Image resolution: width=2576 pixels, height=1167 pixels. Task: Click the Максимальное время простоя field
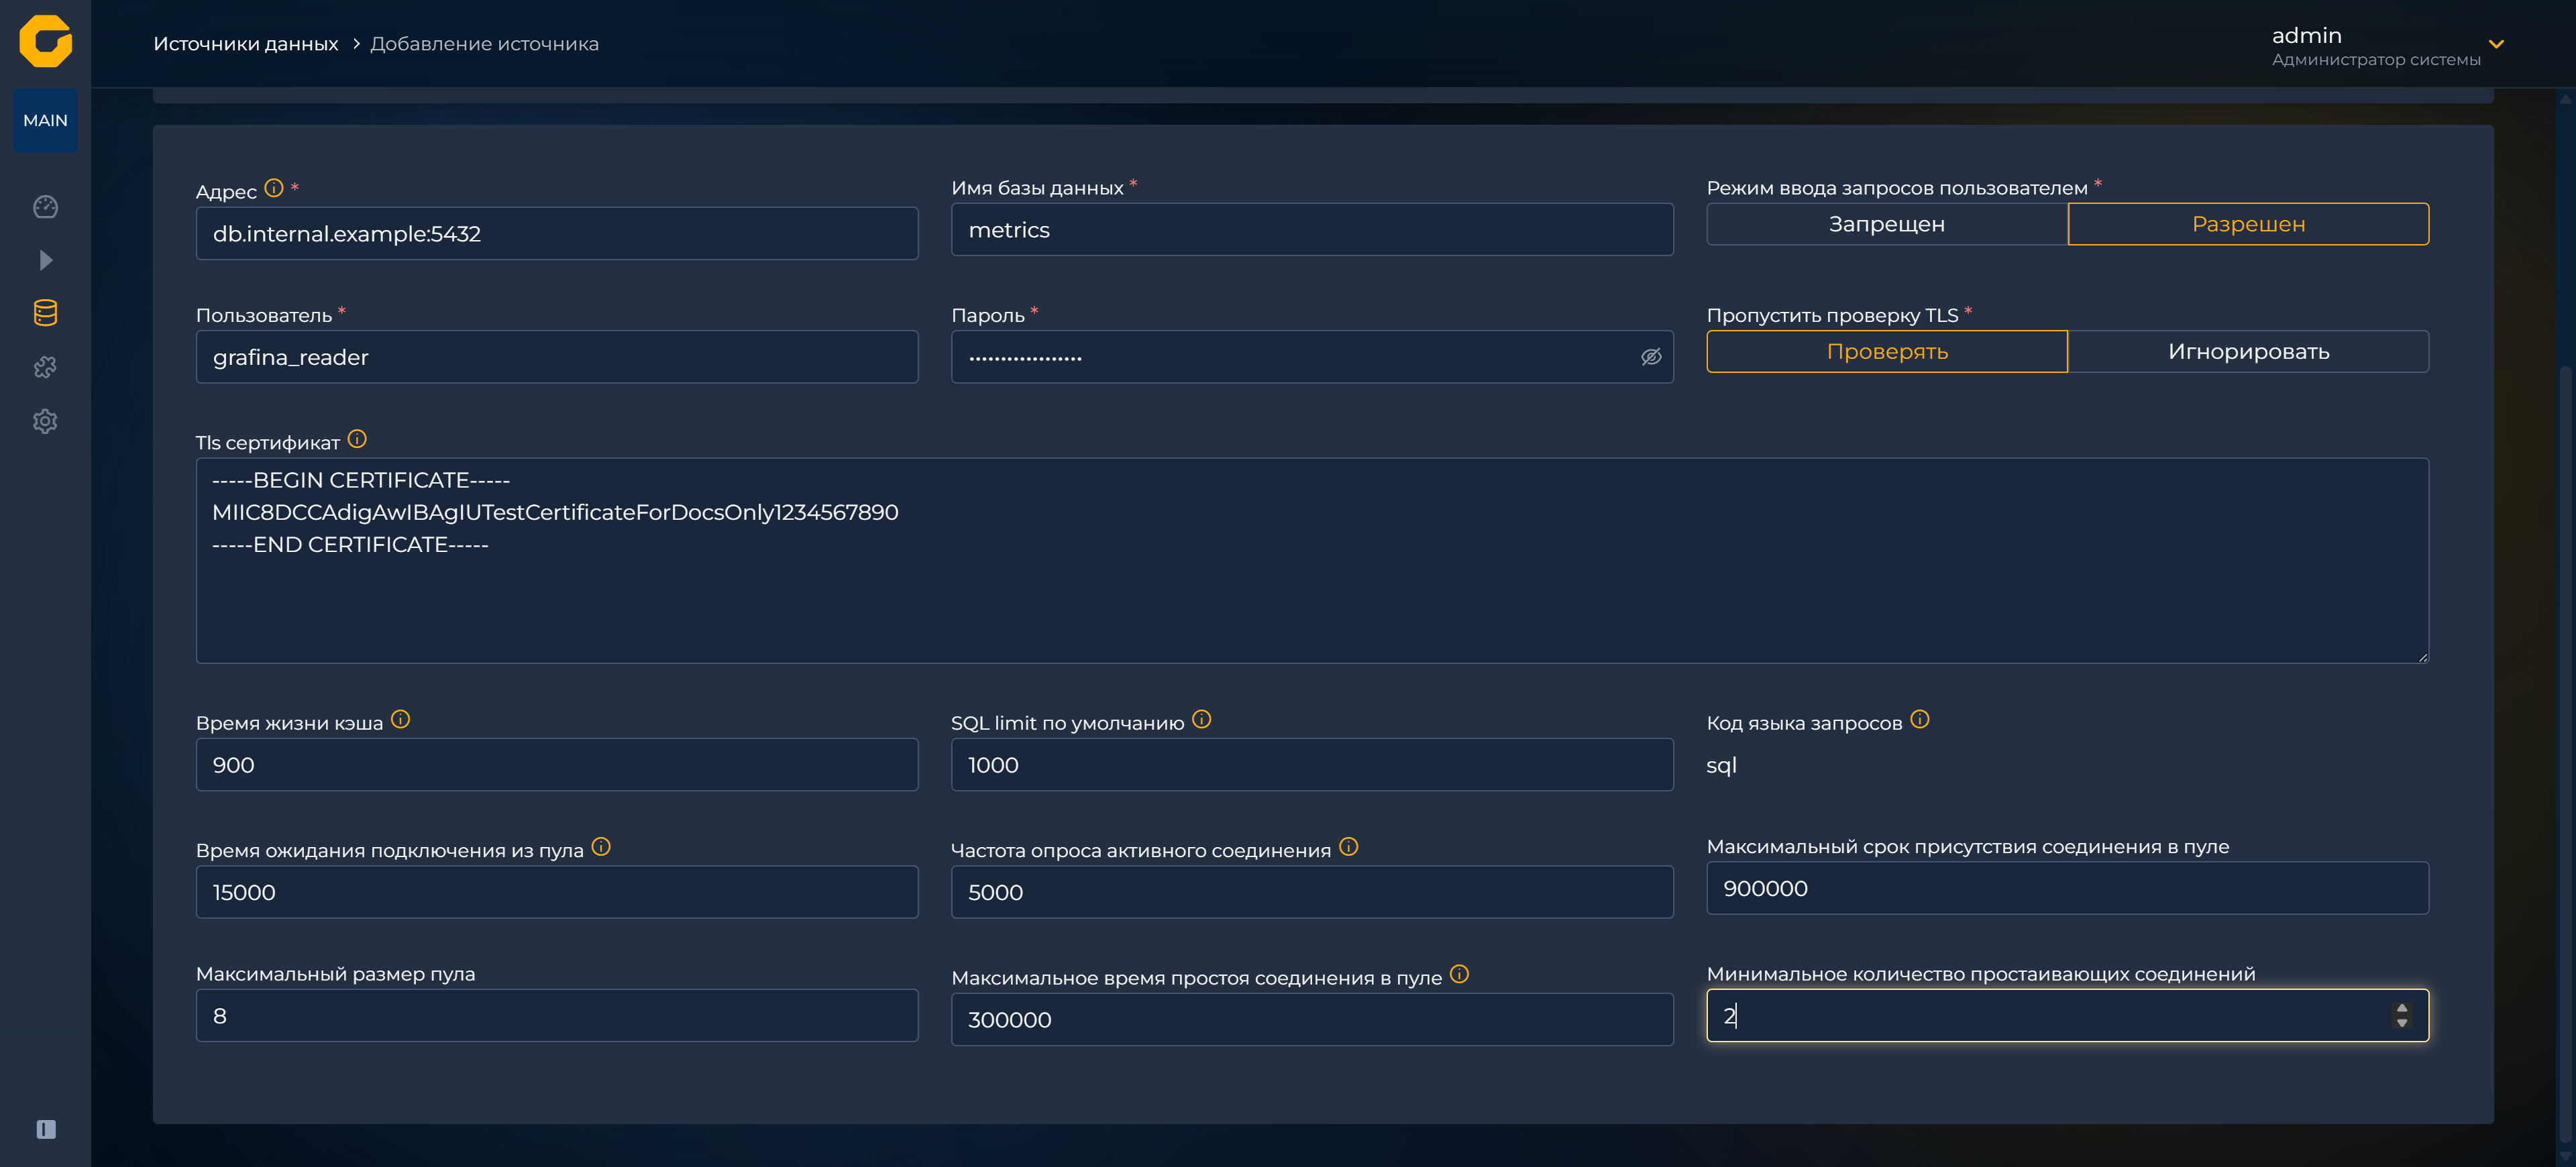pyautogui.click(x=1312, y=1019)
